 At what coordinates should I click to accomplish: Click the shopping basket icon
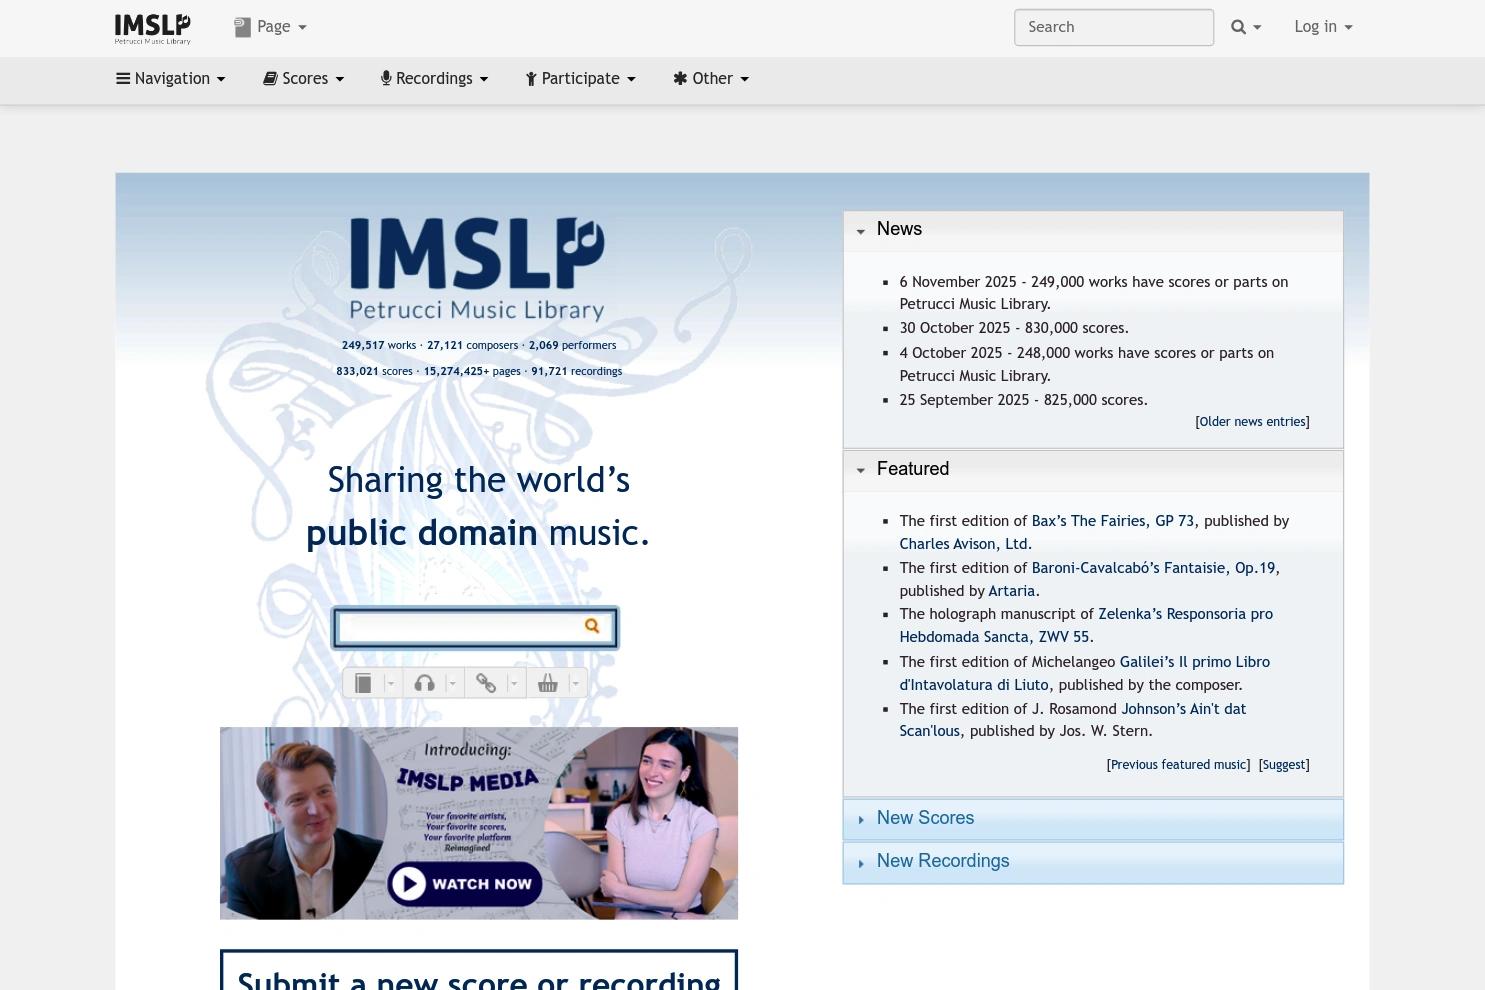[x=547, y=683]
